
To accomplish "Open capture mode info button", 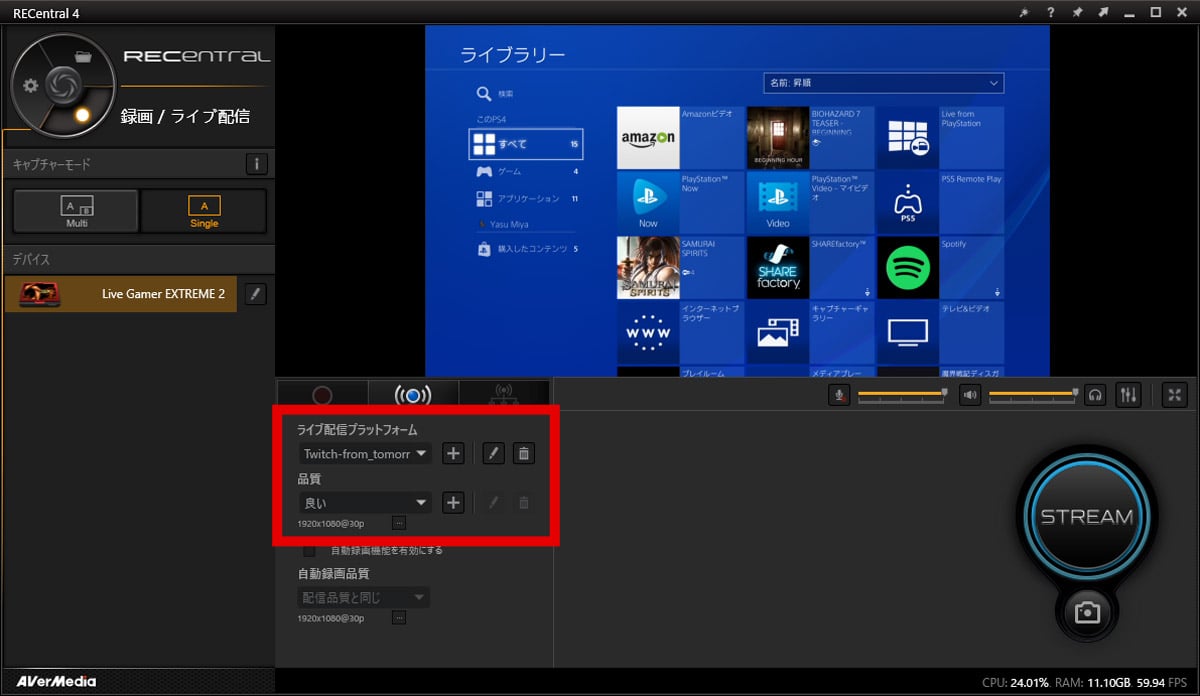I will pos(257,164).
